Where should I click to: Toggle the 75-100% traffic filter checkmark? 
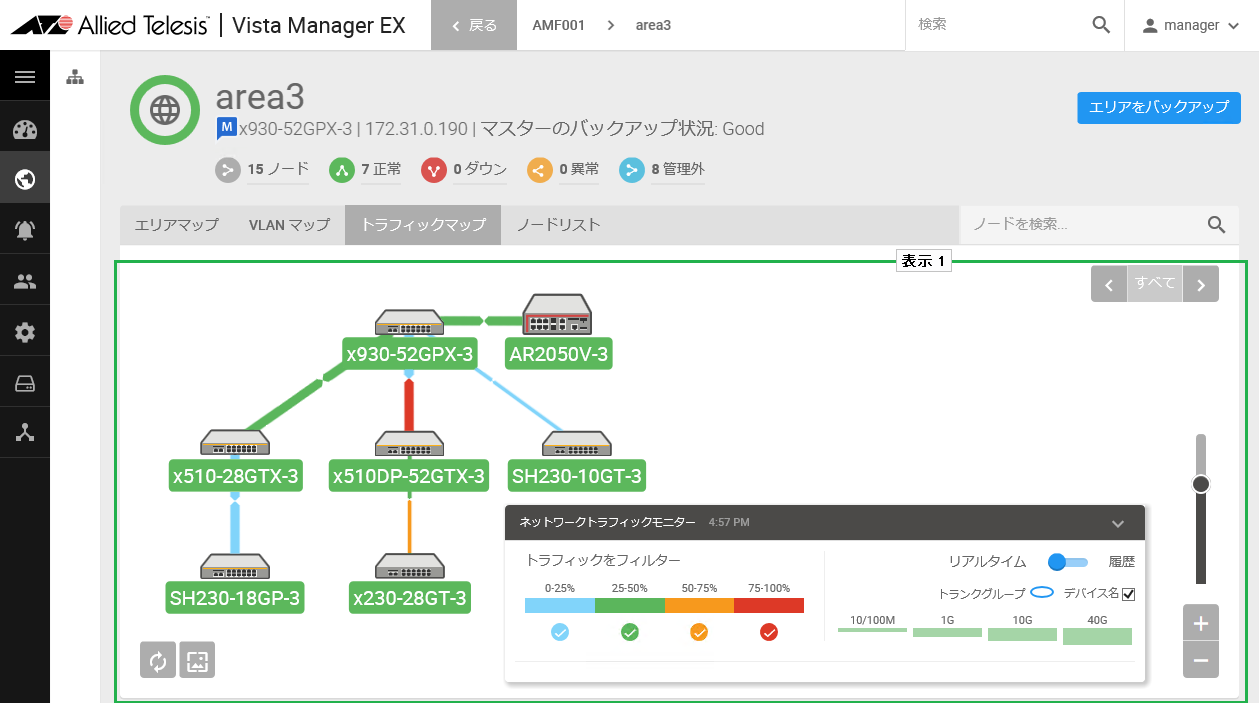tap(769, 632)
